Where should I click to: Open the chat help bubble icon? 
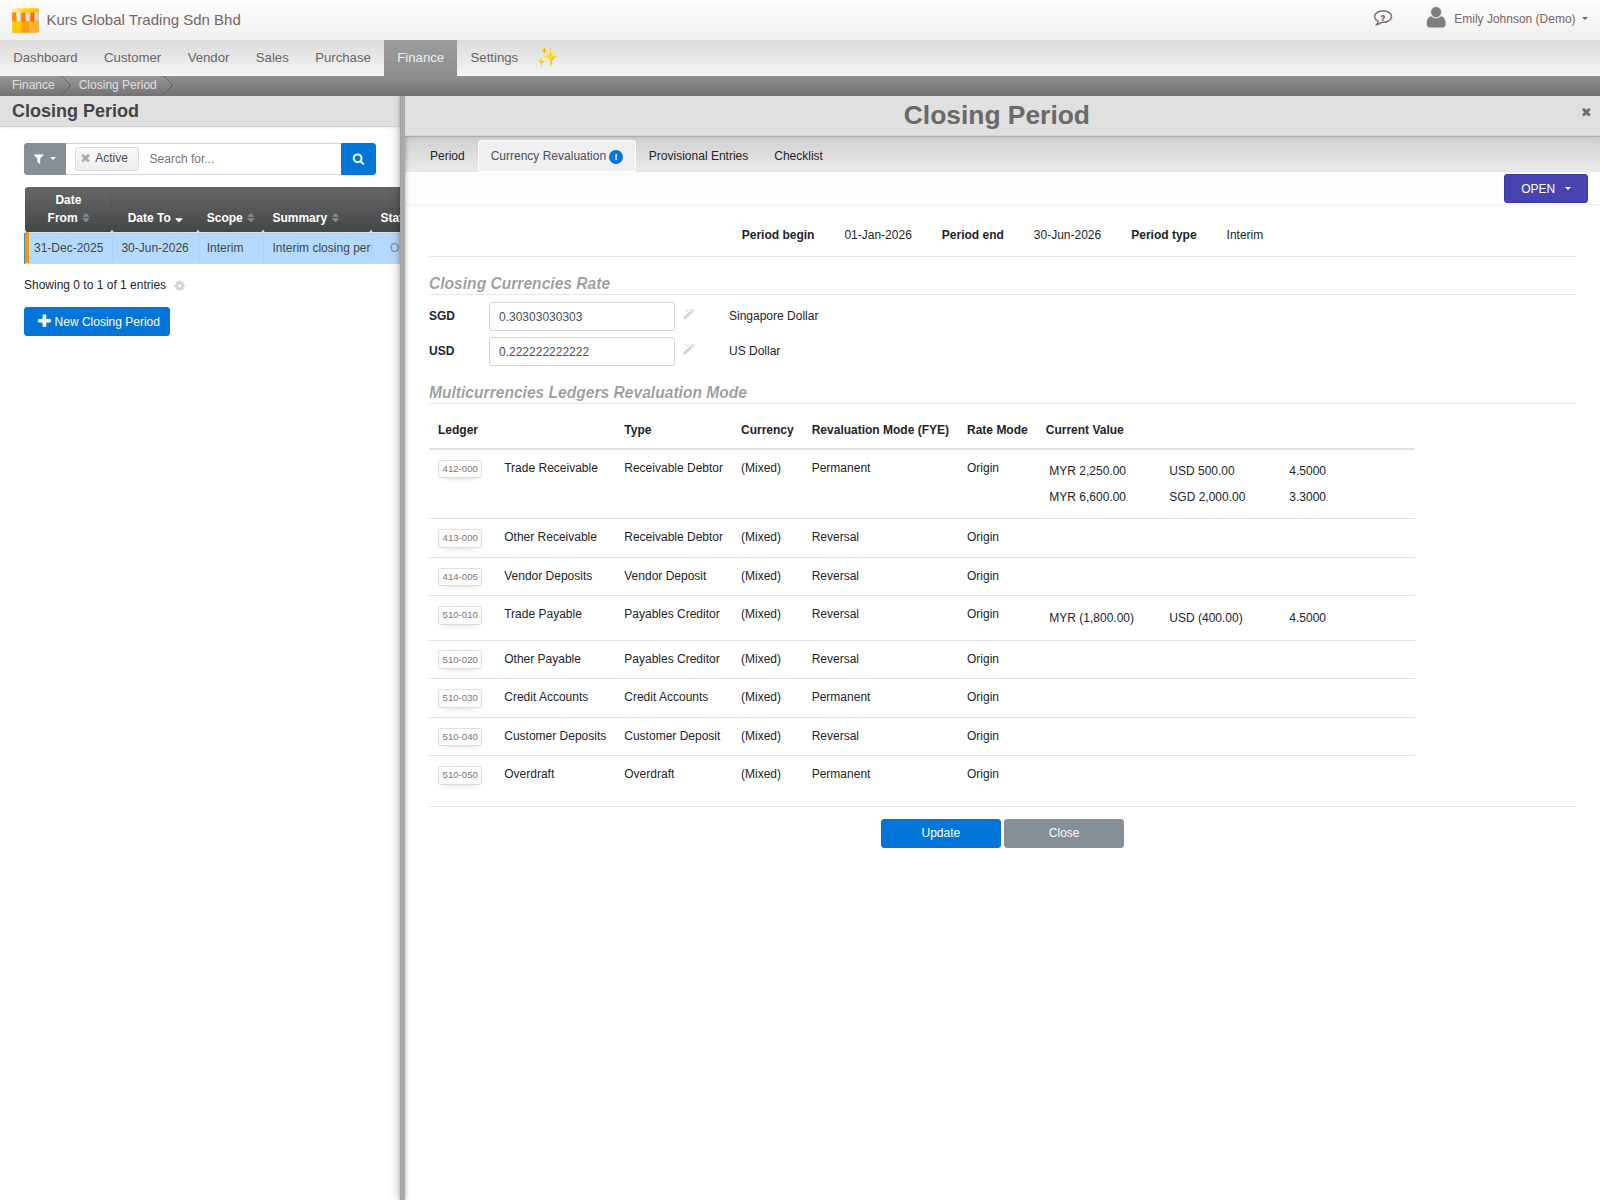tap(1383, 18)
